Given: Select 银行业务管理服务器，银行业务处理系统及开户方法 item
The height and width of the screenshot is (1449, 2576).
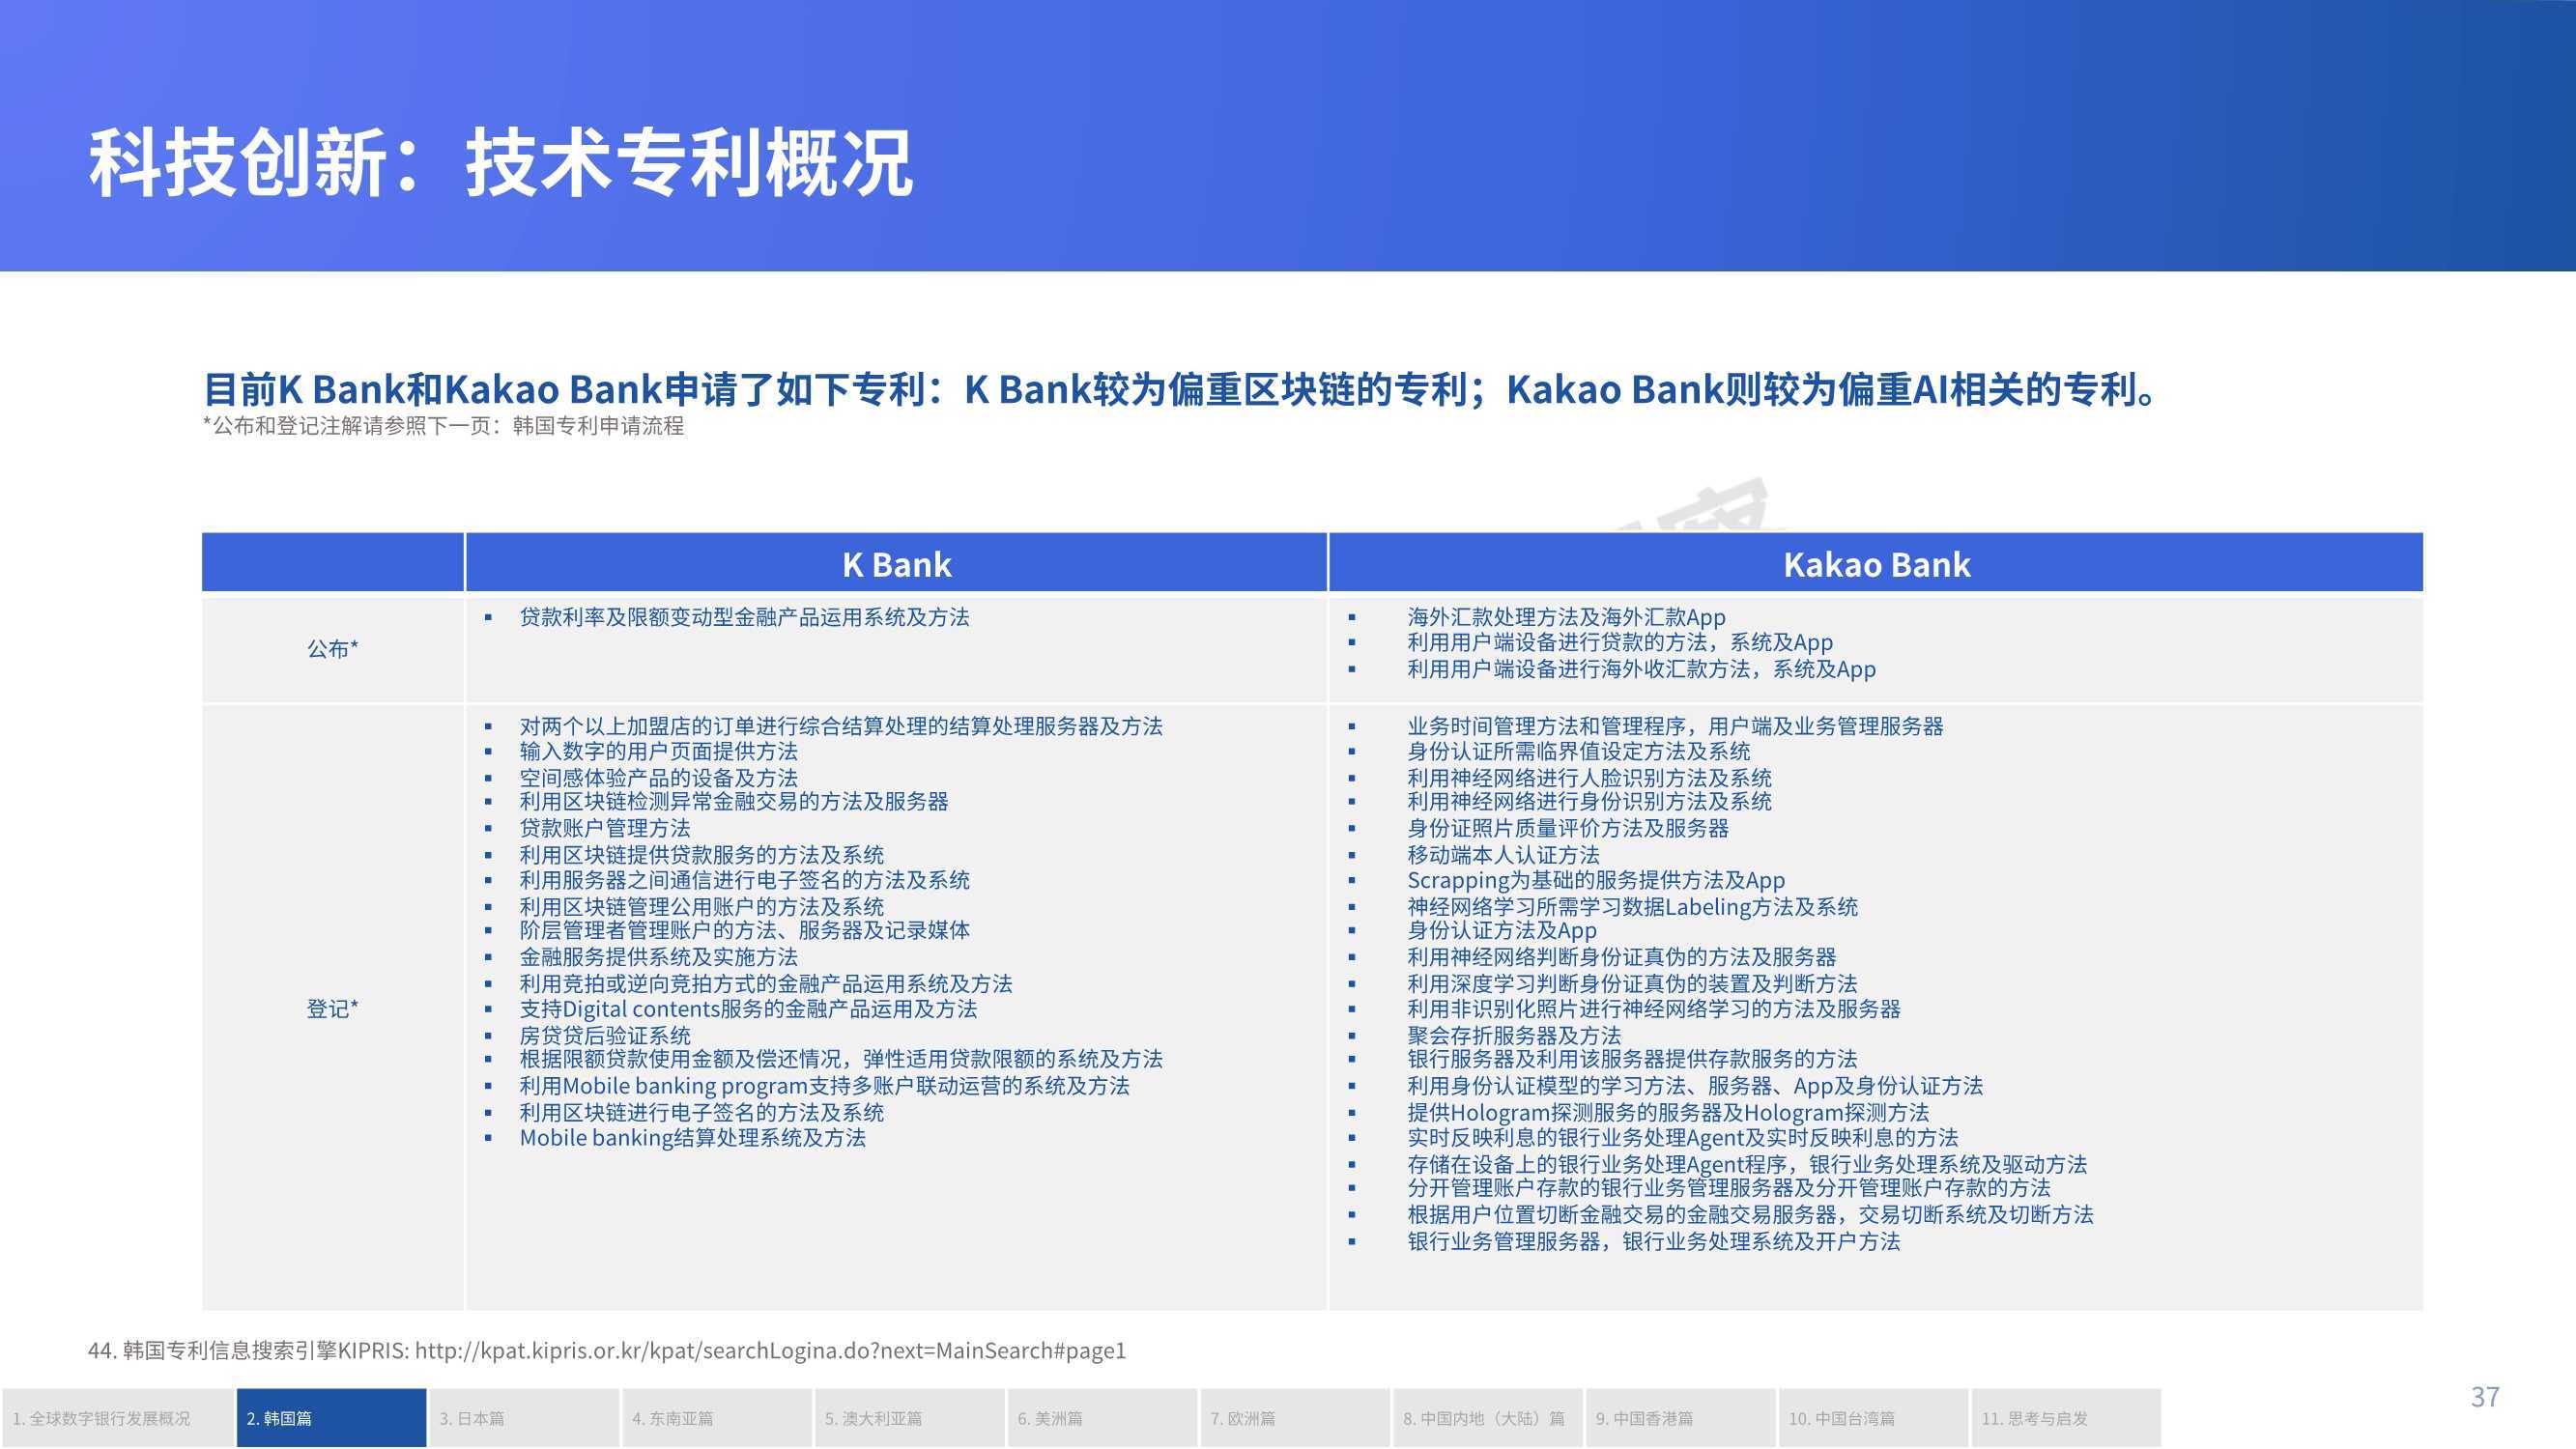Looking at the screenshot, I should tap(1653, 1242).
